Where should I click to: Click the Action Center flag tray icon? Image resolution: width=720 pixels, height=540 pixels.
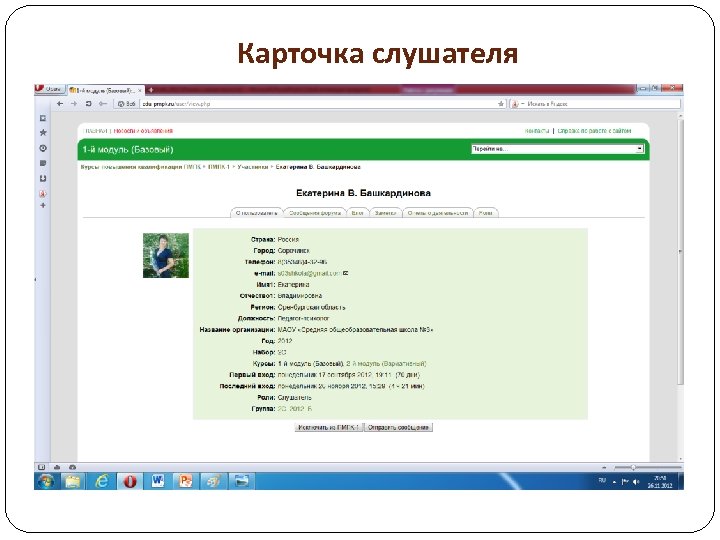tap(624, 482)
